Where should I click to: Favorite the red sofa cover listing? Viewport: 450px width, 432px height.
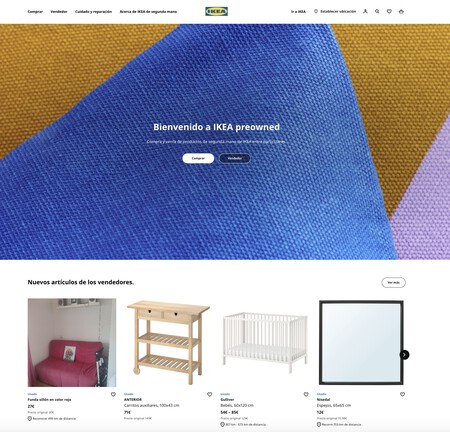[x=113, y=394]
